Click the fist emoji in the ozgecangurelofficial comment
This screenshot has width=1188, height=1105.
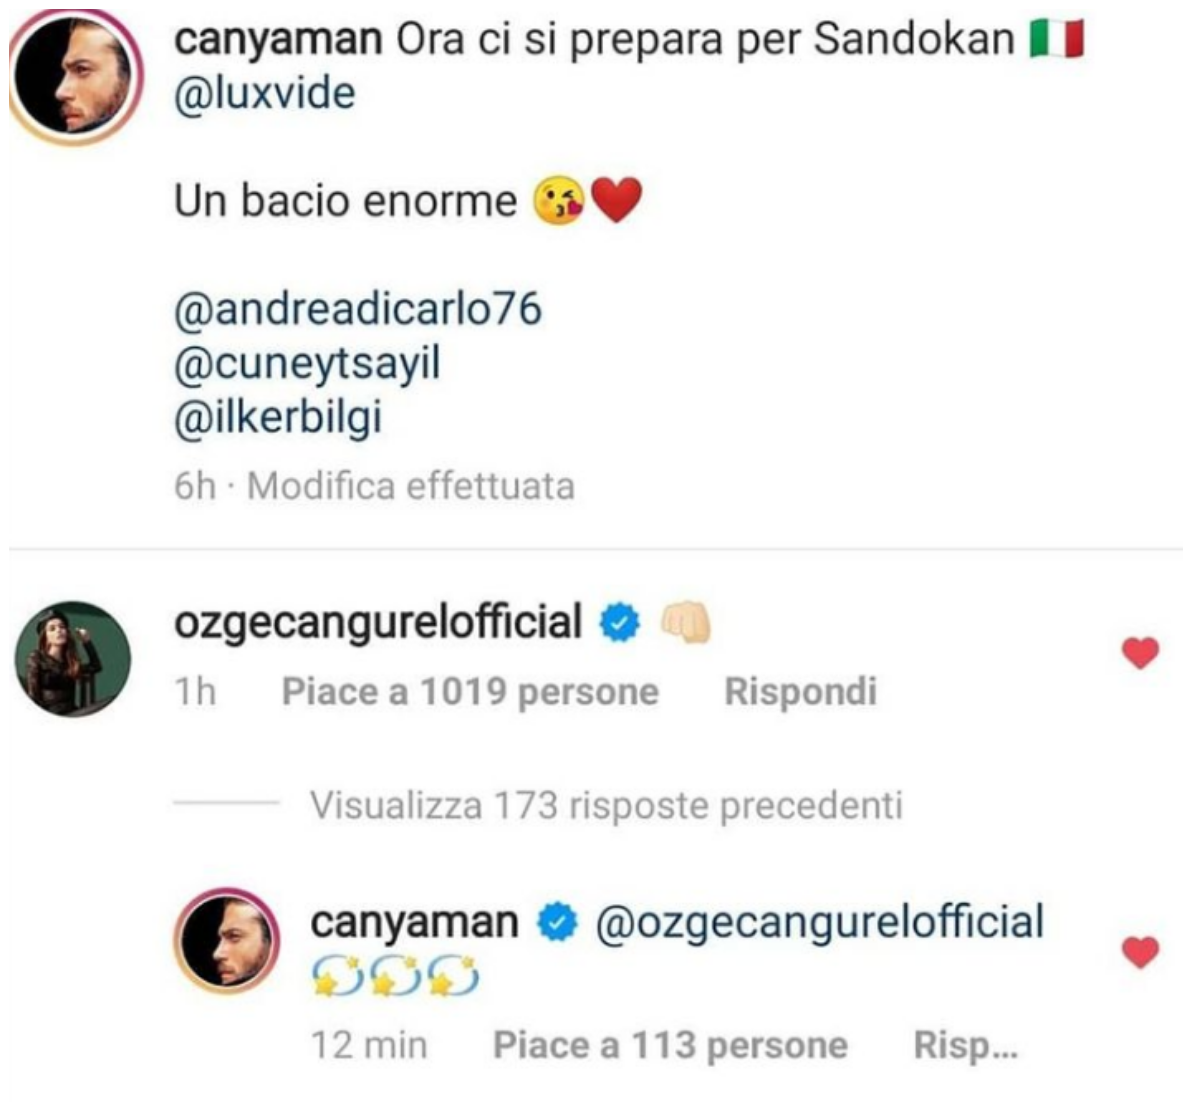[x=686, y=623]
